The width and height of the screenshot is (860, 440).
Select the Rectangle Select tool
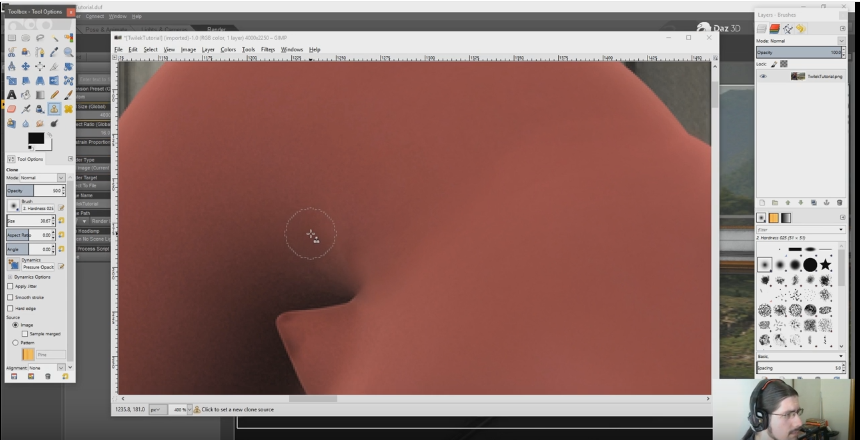[12, 38]
